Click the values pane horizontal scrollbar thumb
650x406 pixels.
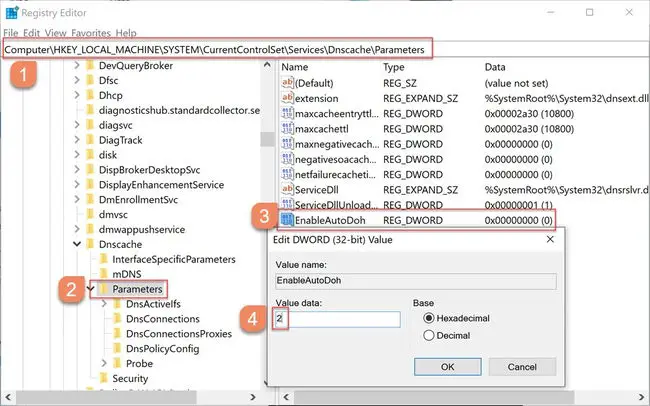pos(434,397)
